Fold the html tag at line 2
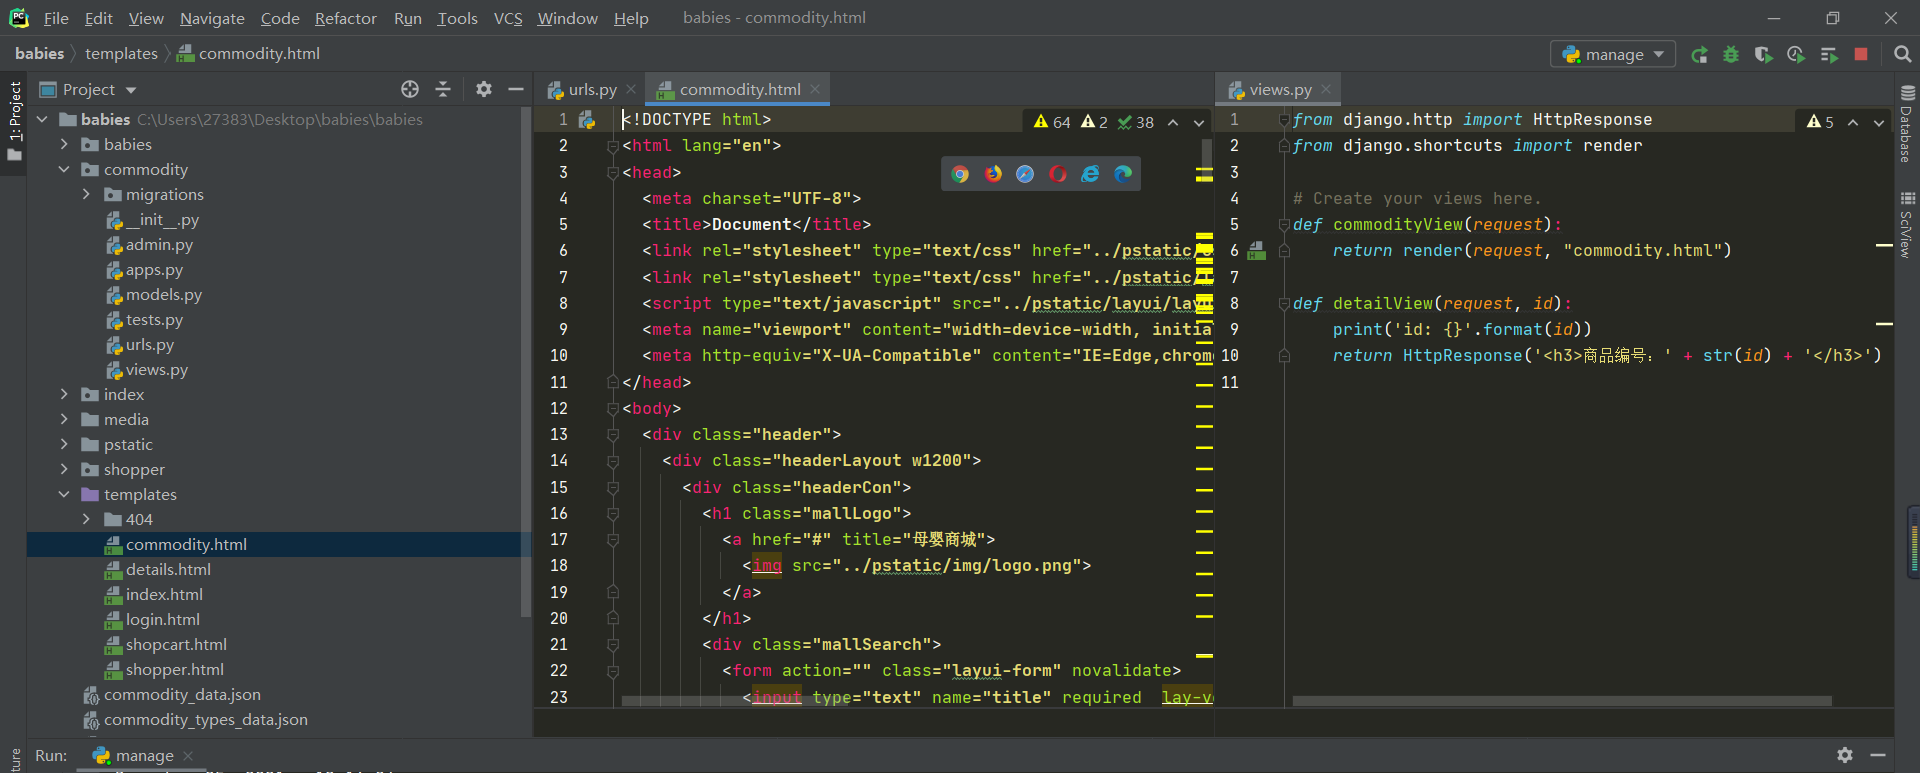 pyautogui.click(x=613, y=146)
